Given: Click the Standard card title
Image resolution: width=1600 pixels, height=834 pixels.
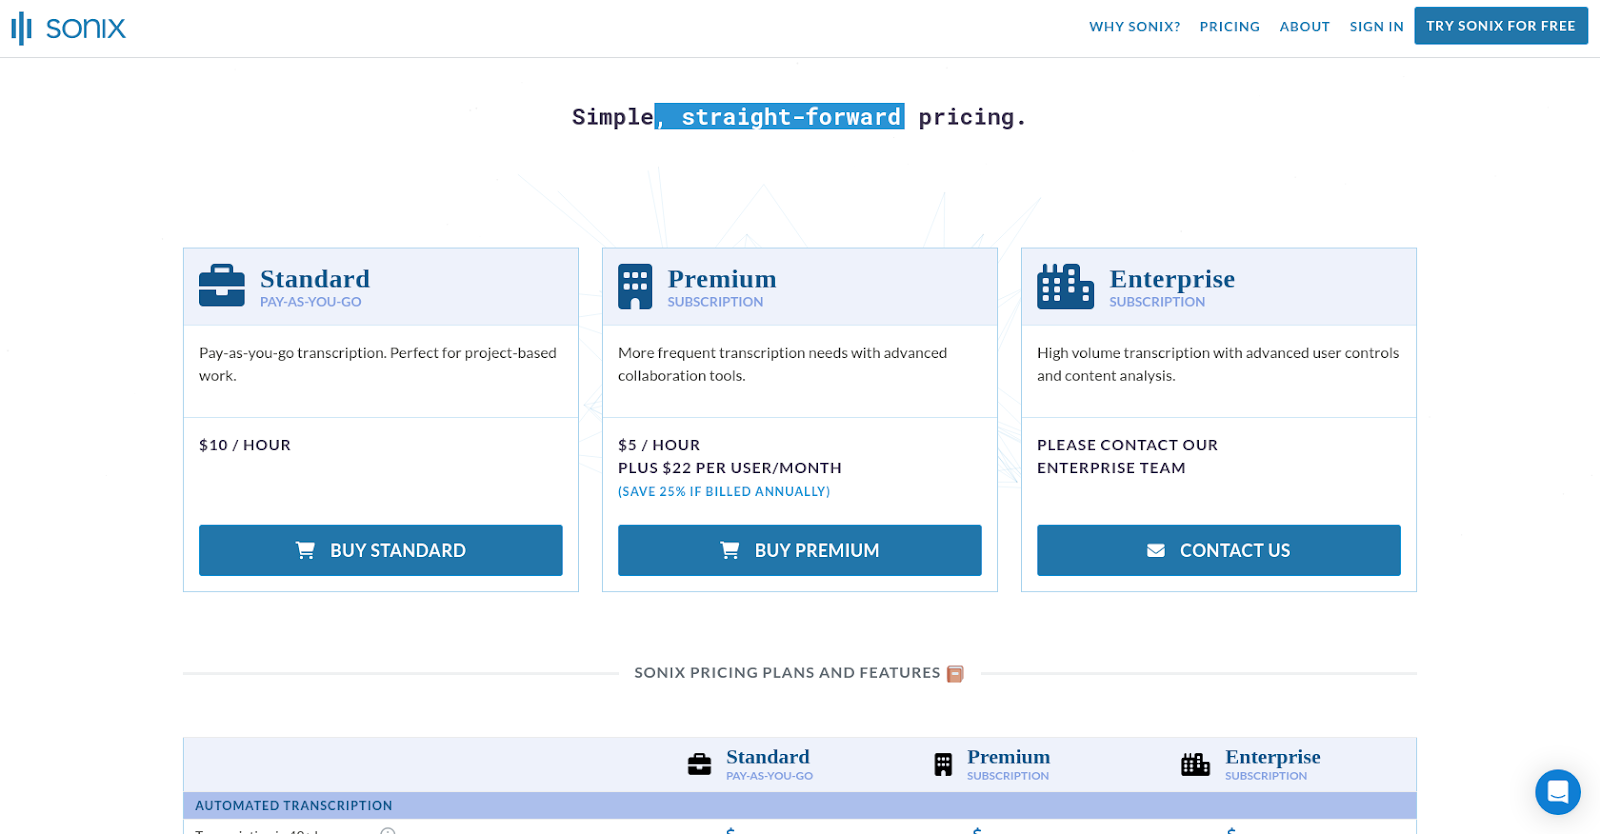Looking at the screenshot, I should pos(315,279).
